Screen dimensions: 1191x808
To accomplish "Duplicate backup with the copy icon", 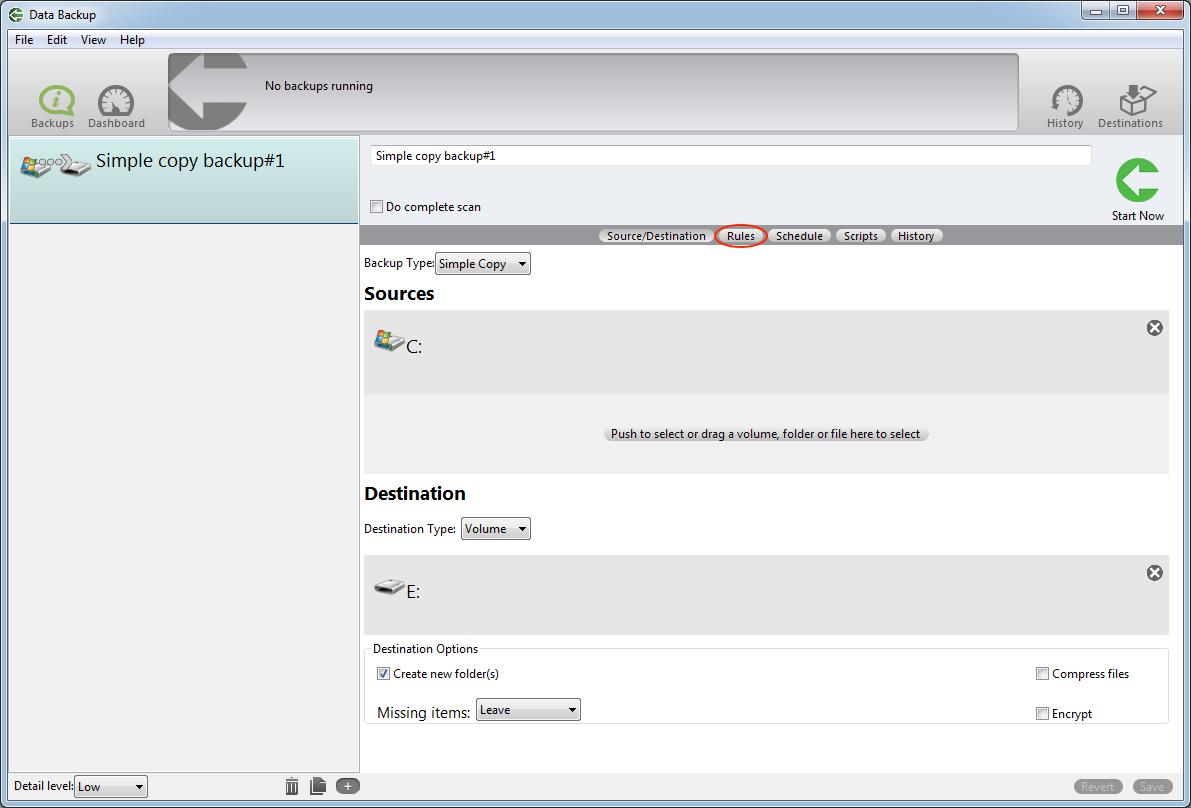I will [318, 786].
